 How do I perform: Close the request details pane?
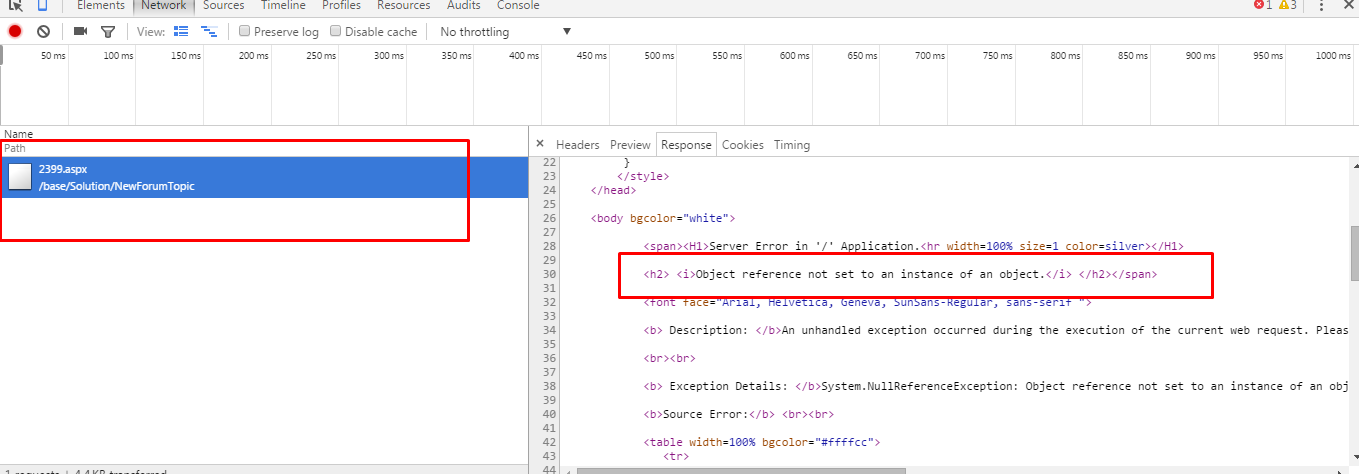click(x=540, y=144)
